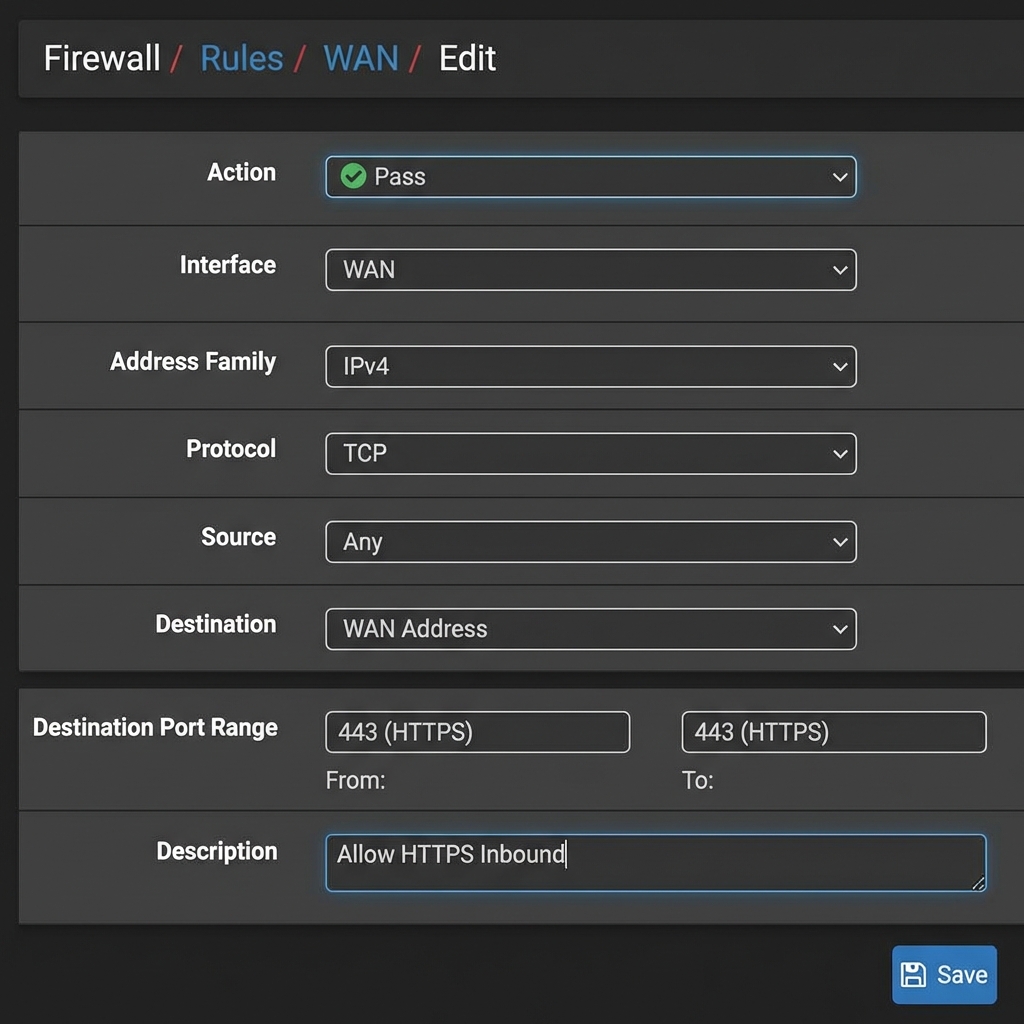Navigate to Rules via the breadcrumb
The height and width of the screenshot is (1024, 1024).
click(241, 58)
